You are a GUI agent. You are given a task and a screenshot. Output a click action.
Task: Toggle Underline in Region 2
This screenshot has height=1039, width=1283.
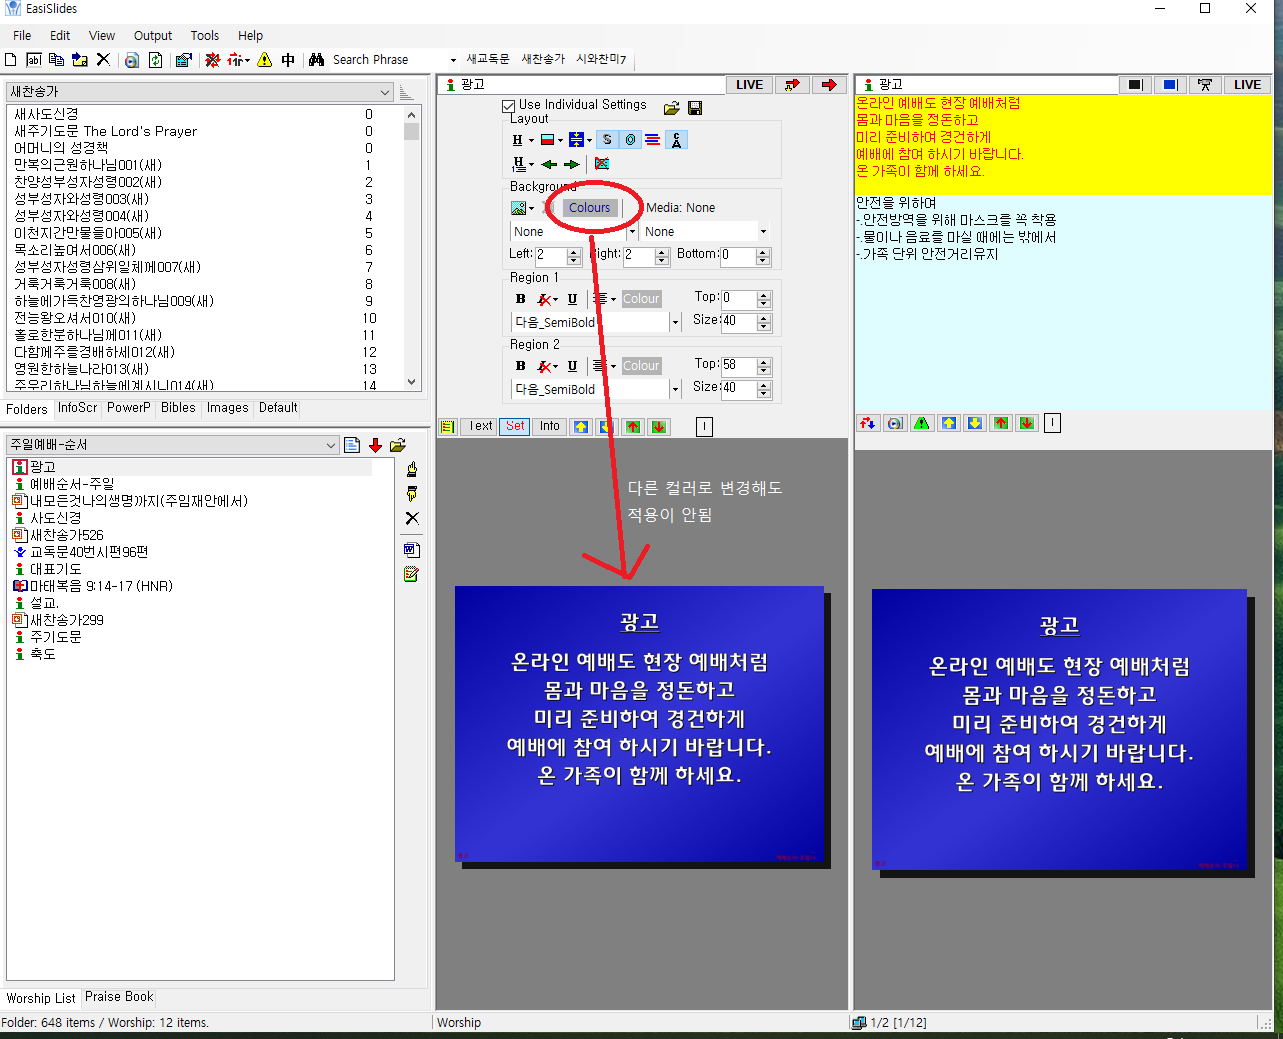(x=572, y=366)
